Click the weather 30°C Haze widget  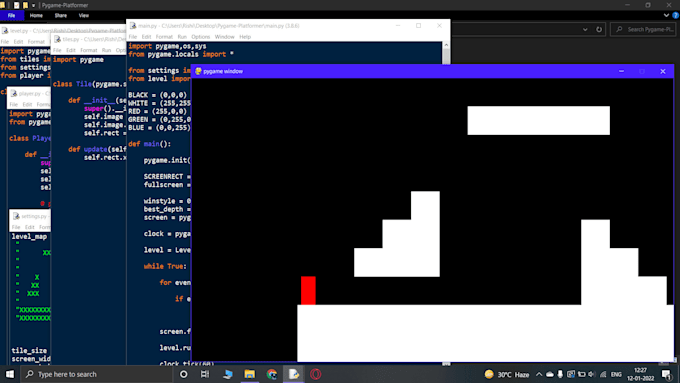(507, 374)
